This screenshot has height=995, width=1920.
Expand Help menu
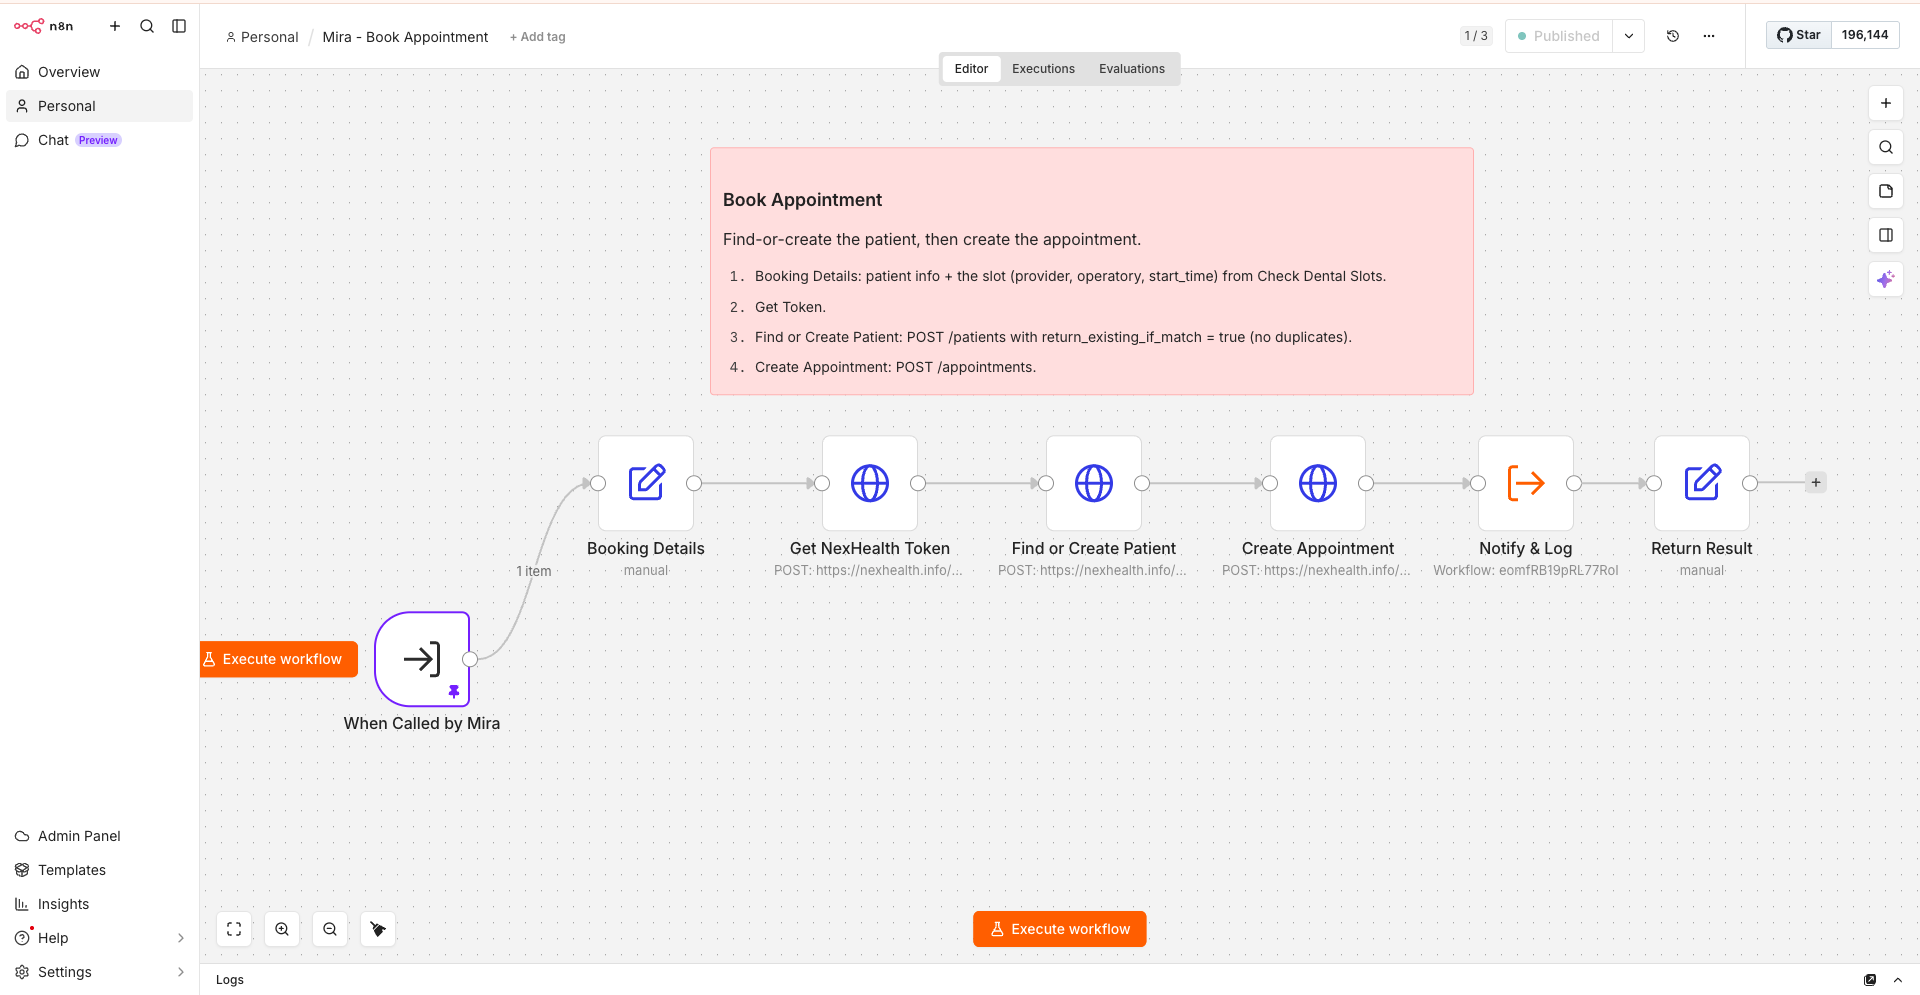click(99, 938)
